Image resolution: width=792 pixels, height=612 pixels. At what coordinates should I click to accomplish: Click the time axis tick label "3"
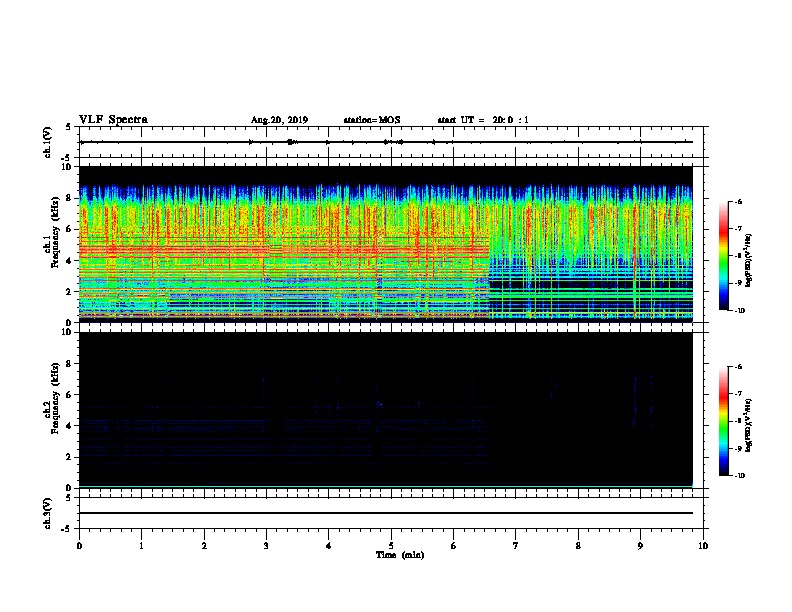point(266,545)
